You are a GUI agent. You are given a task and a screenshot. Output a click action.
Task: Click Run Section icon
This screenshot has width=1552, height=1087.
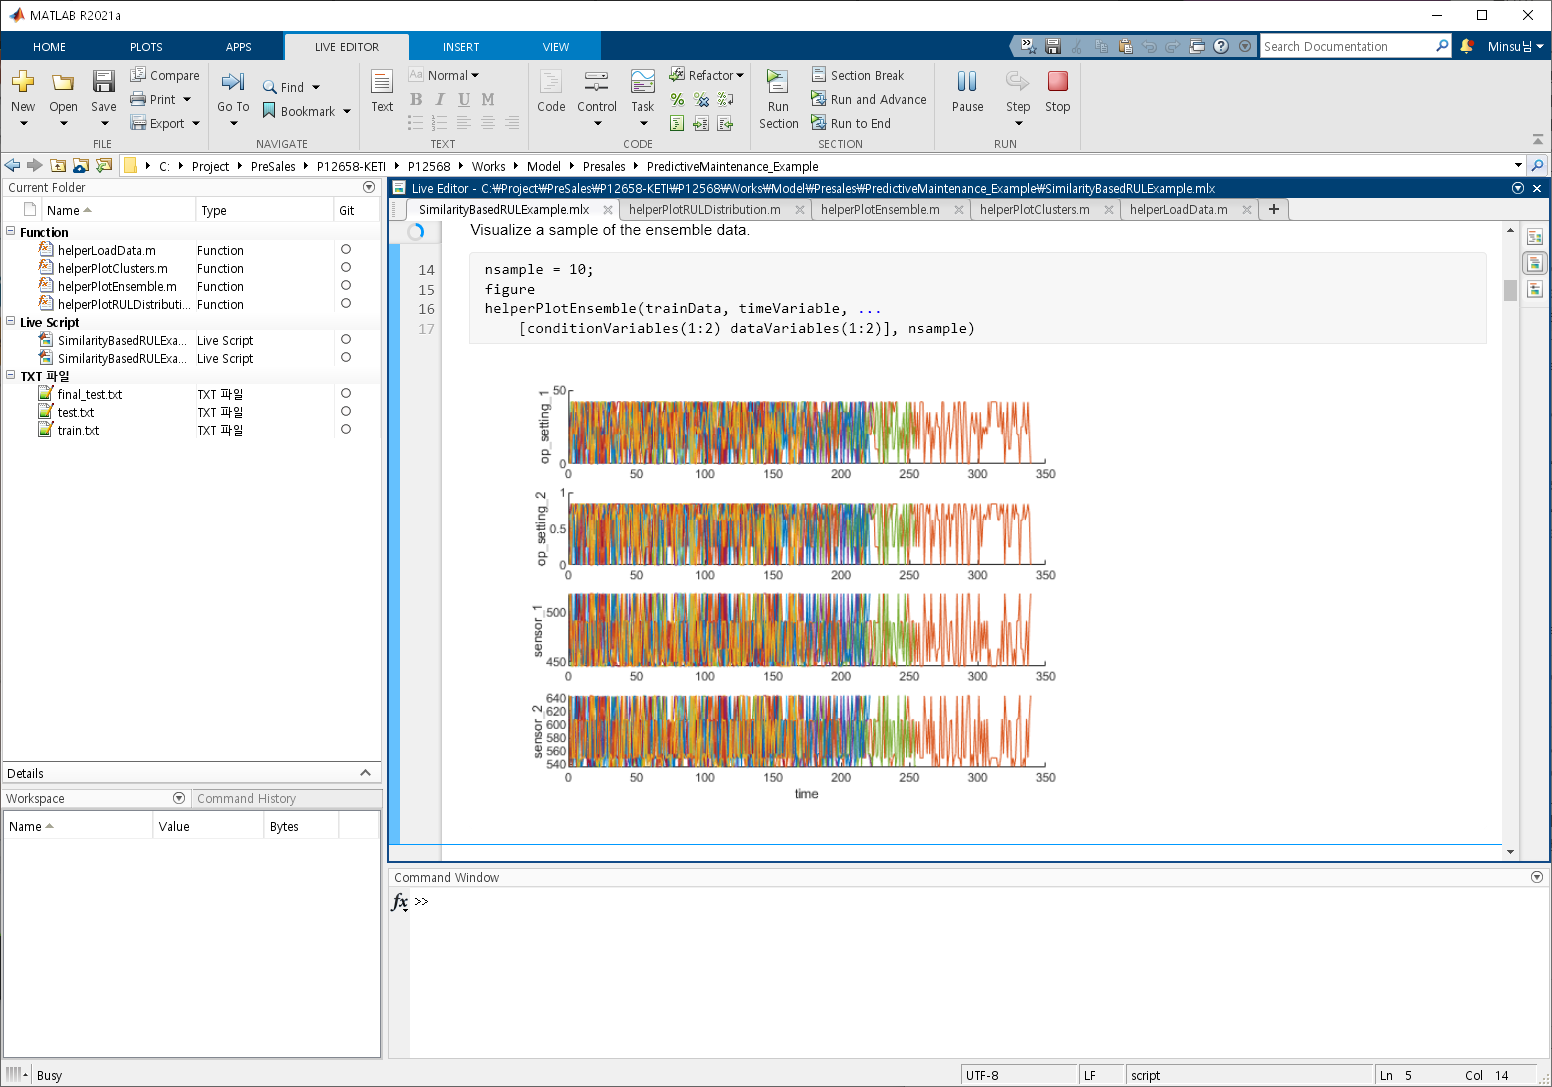tap(778, 82)
